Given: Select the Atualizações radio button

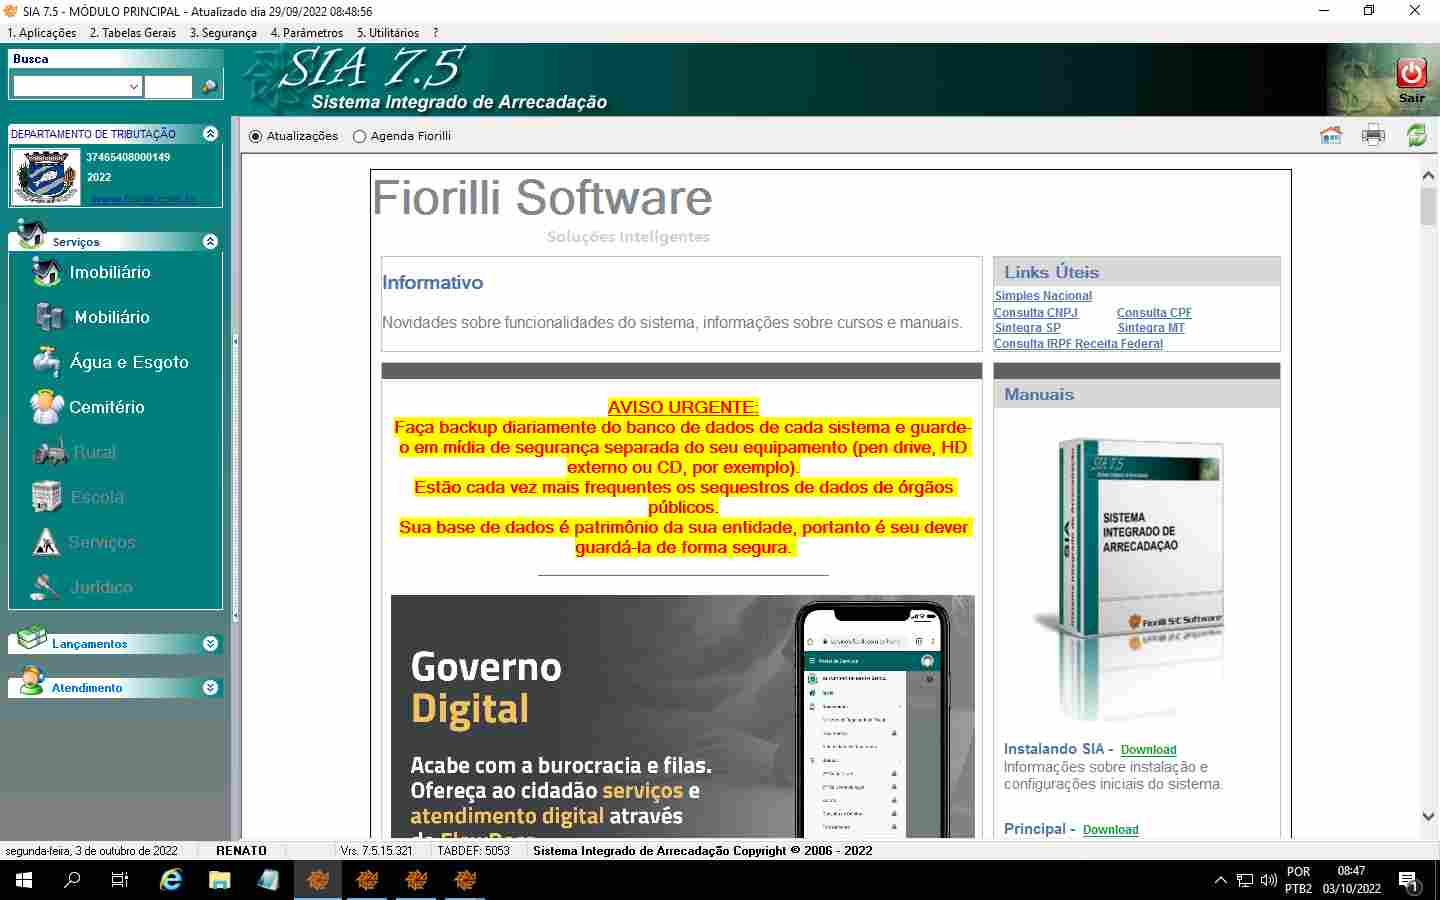Looking at the screenshot, I should click(x=256, y=136).
